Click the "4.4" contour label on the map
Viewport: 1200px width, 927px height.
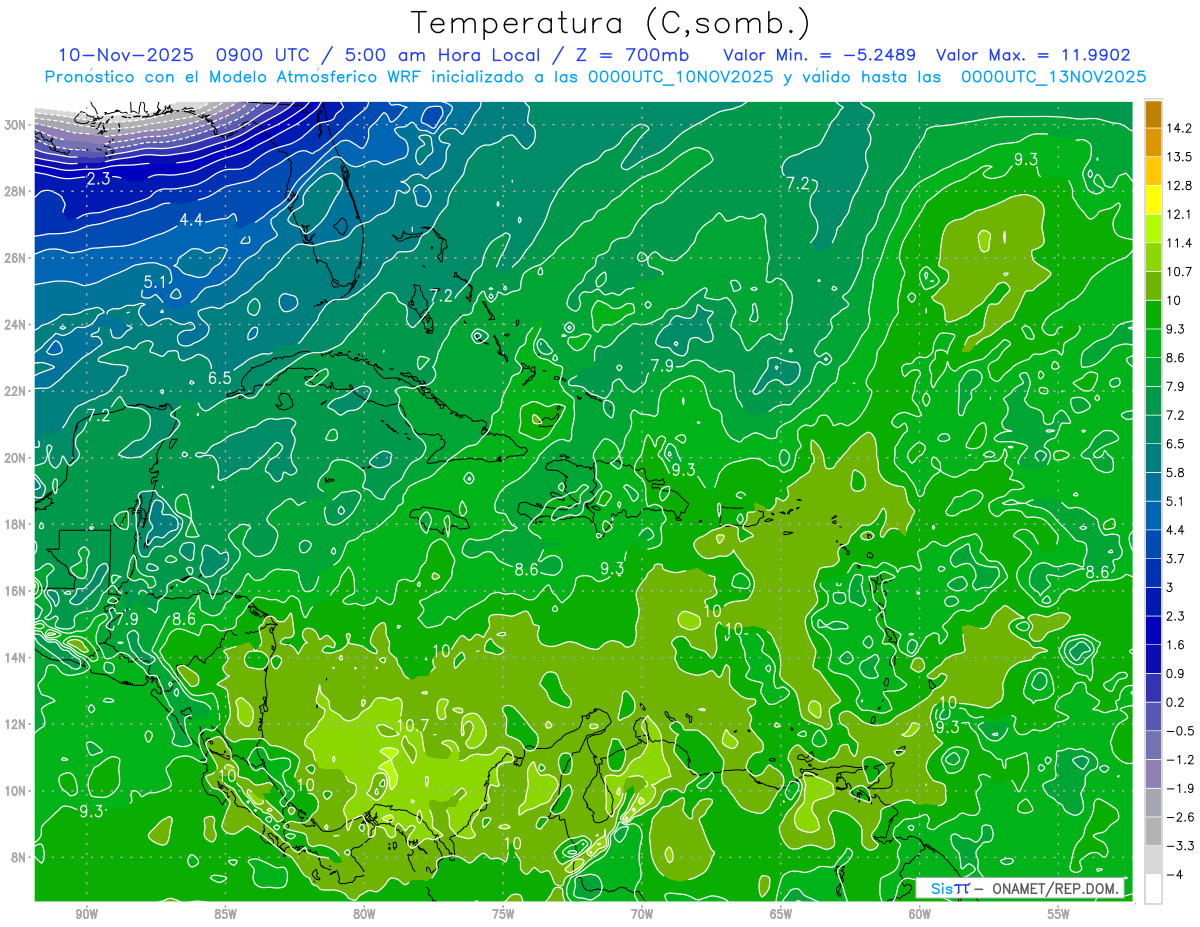click(x=192, y=220)
